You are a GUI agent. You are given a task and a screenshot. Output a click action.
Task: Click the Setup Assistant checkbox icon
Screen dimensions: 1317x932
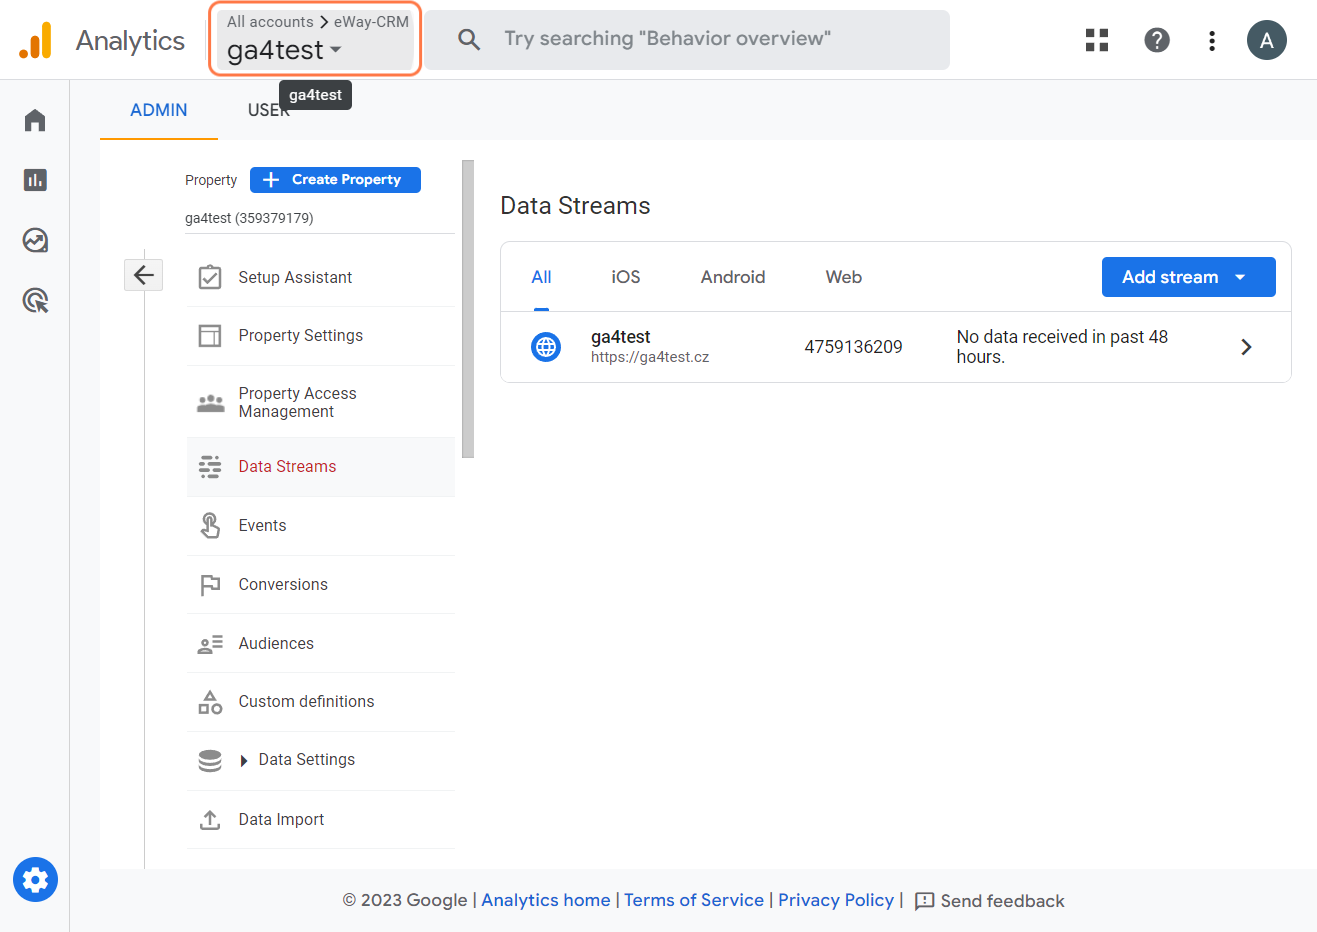(210, 277)
